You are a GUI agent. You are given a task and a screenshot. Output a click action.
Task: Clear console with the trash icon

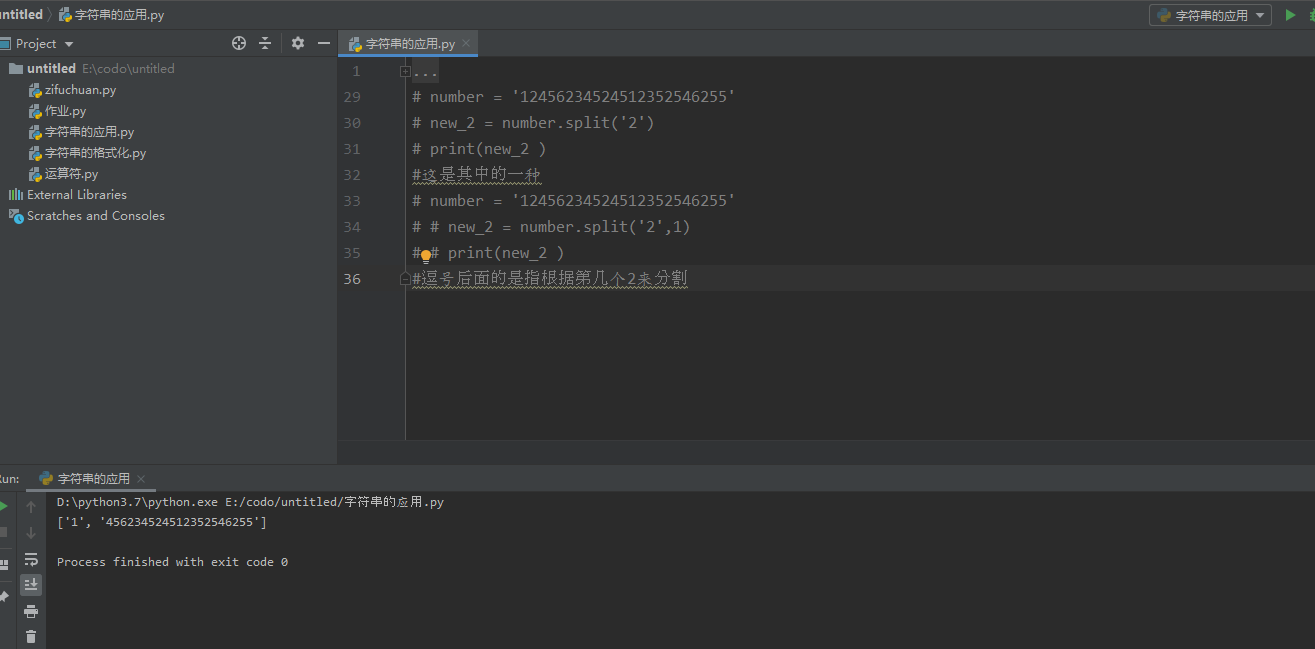31,636
